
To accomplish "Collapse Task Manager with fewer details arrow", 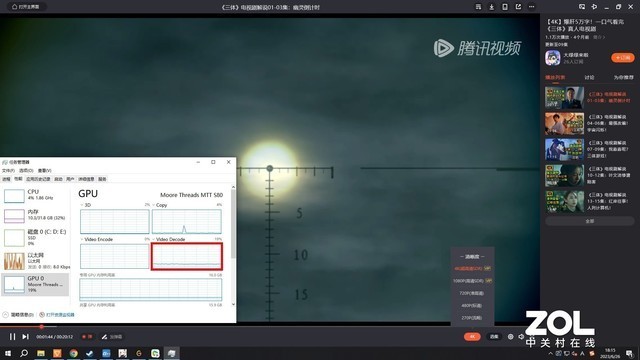I will [18, 315].
